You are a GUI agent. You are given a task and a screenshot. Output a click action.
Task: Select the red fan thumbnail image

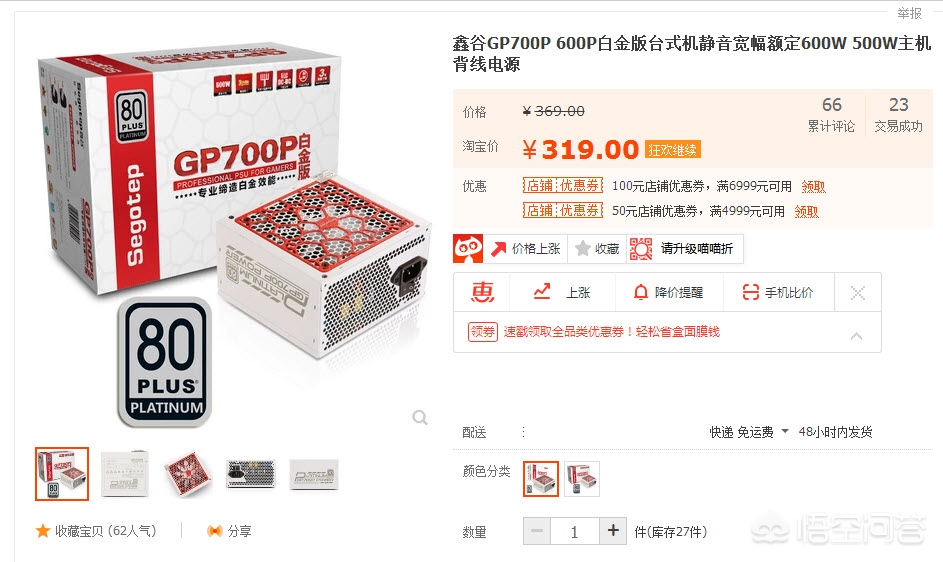tap(188, 474)
